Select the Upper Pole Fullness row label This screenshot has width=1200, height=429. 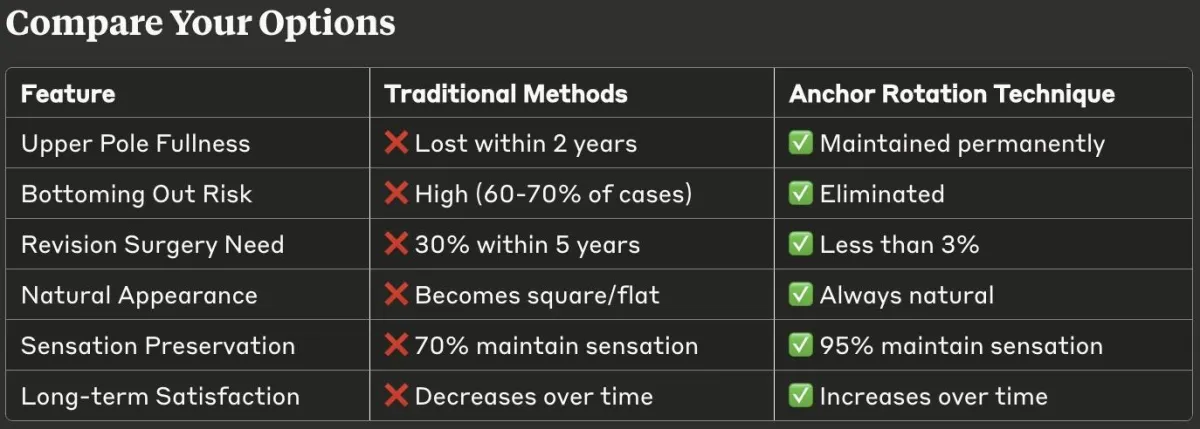click(135, 144)
